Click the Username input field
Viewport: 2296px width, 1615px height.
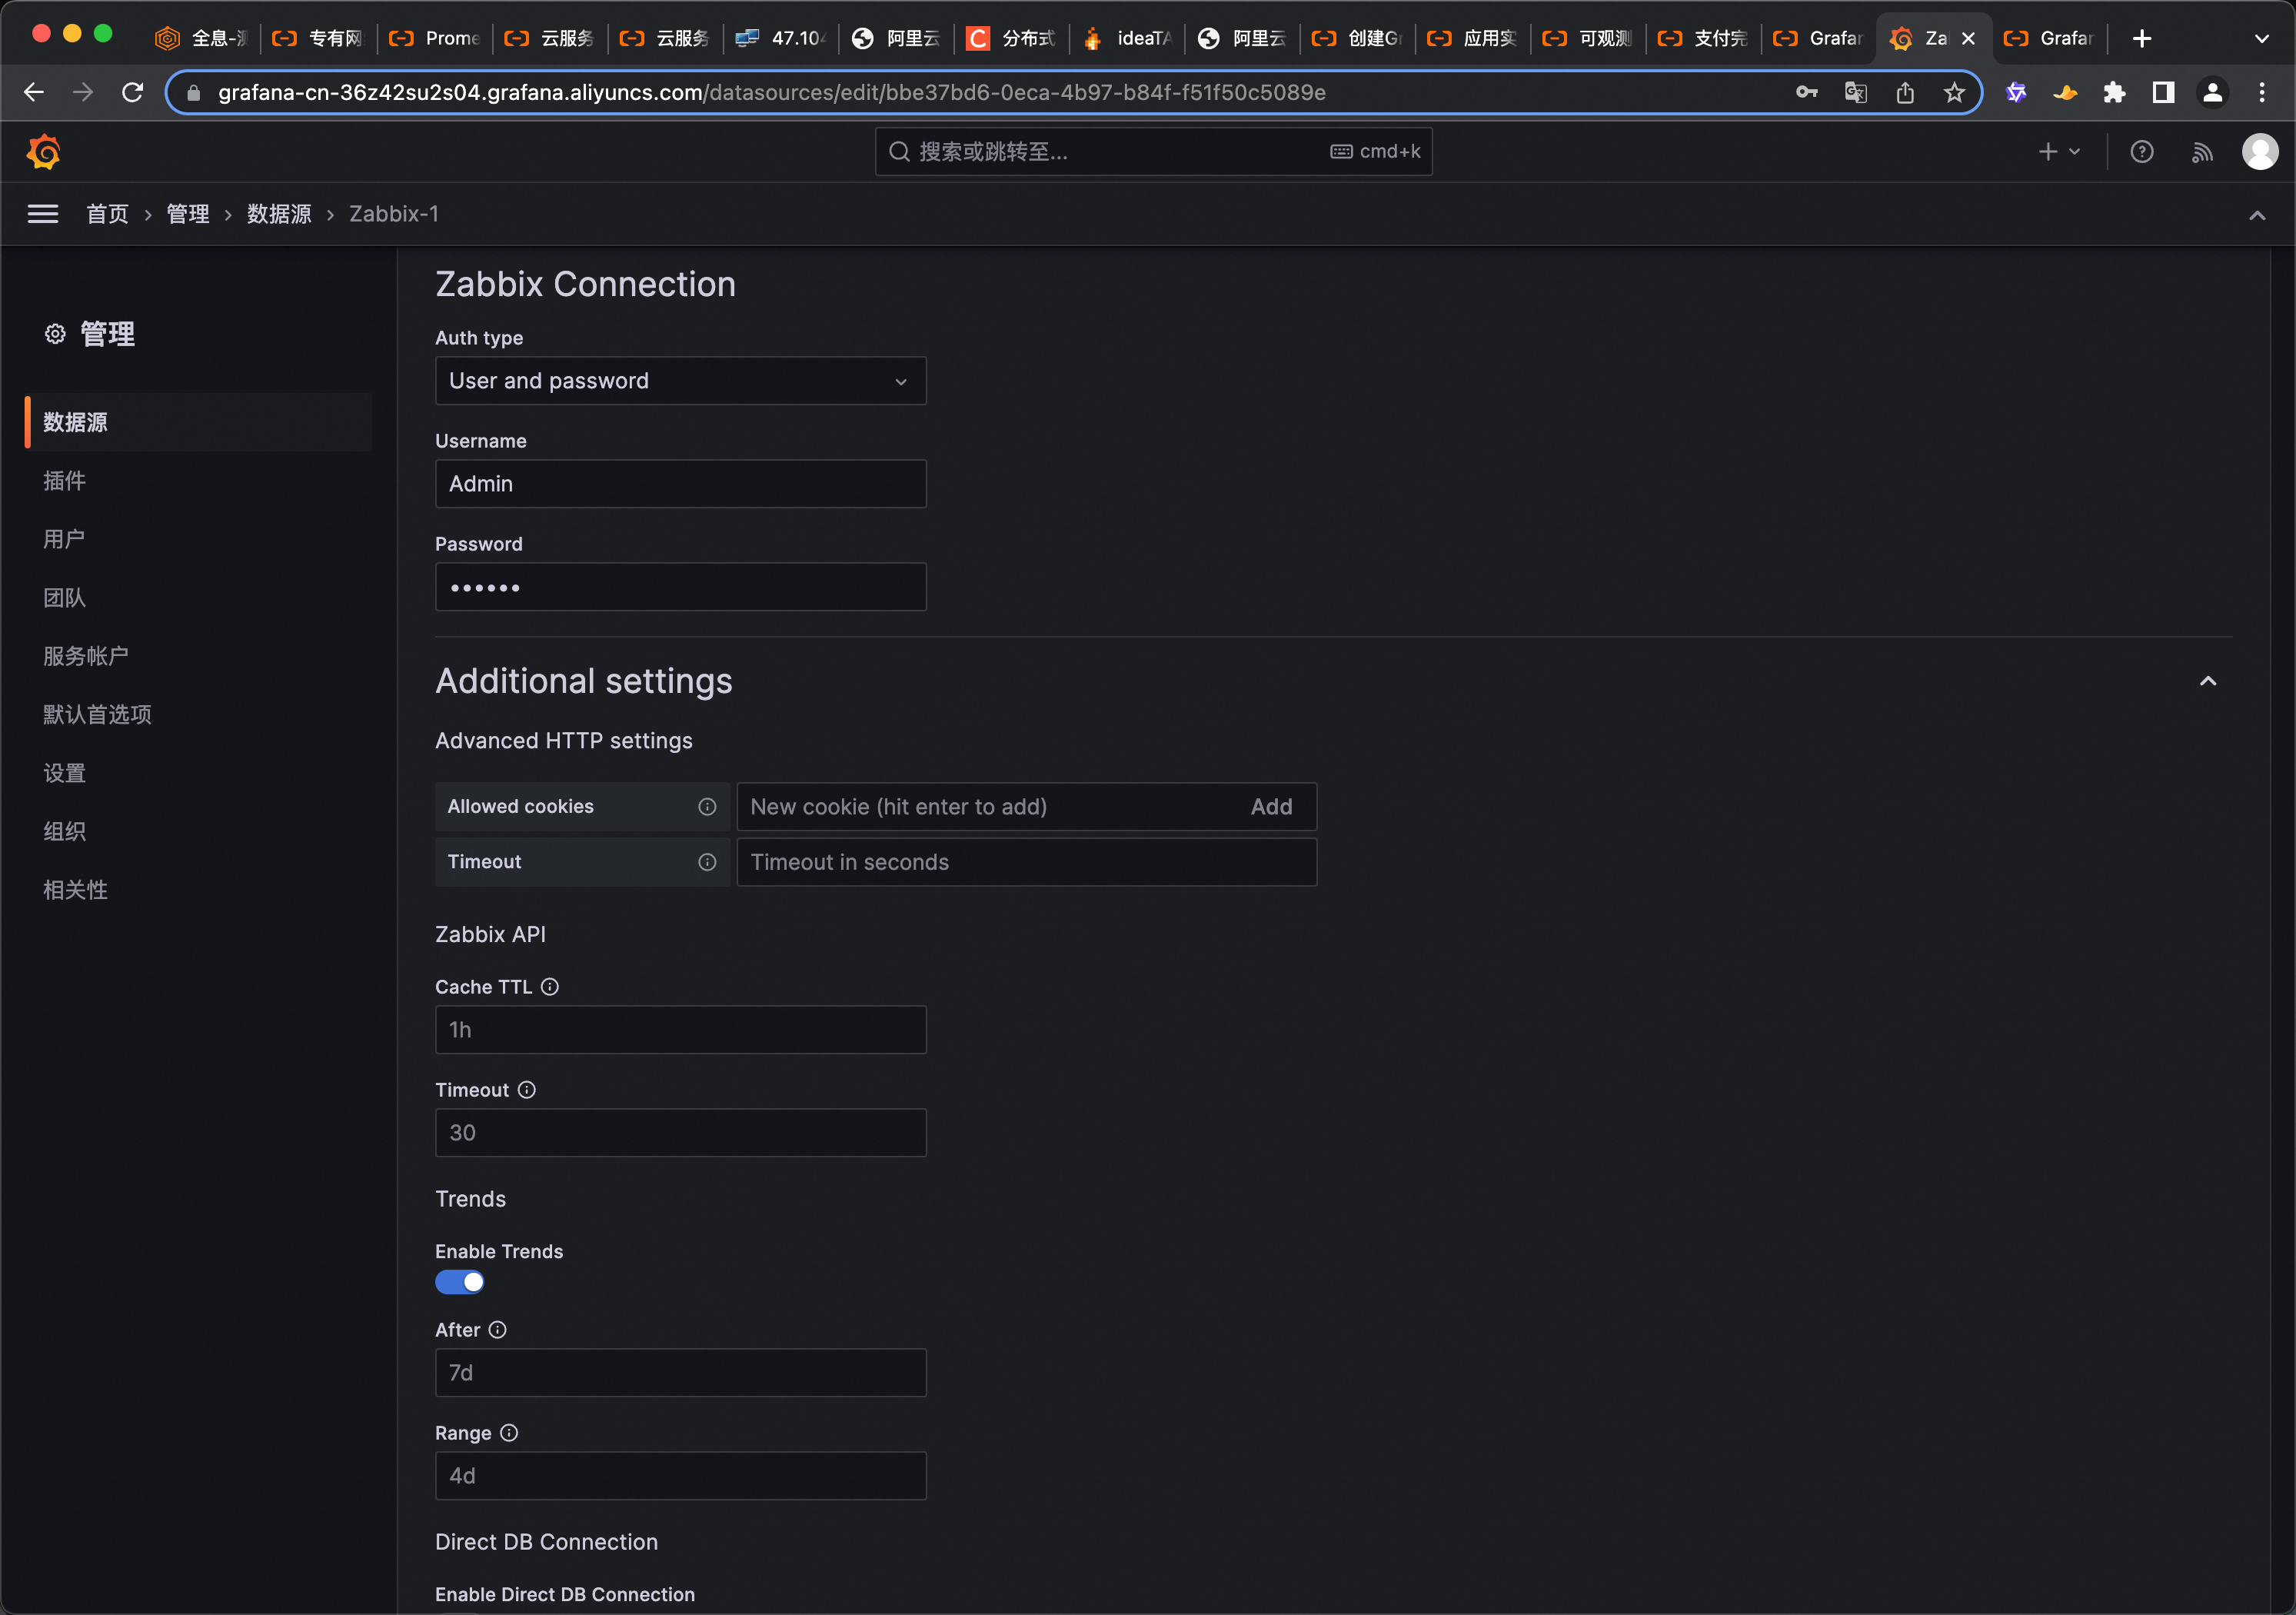680,484
